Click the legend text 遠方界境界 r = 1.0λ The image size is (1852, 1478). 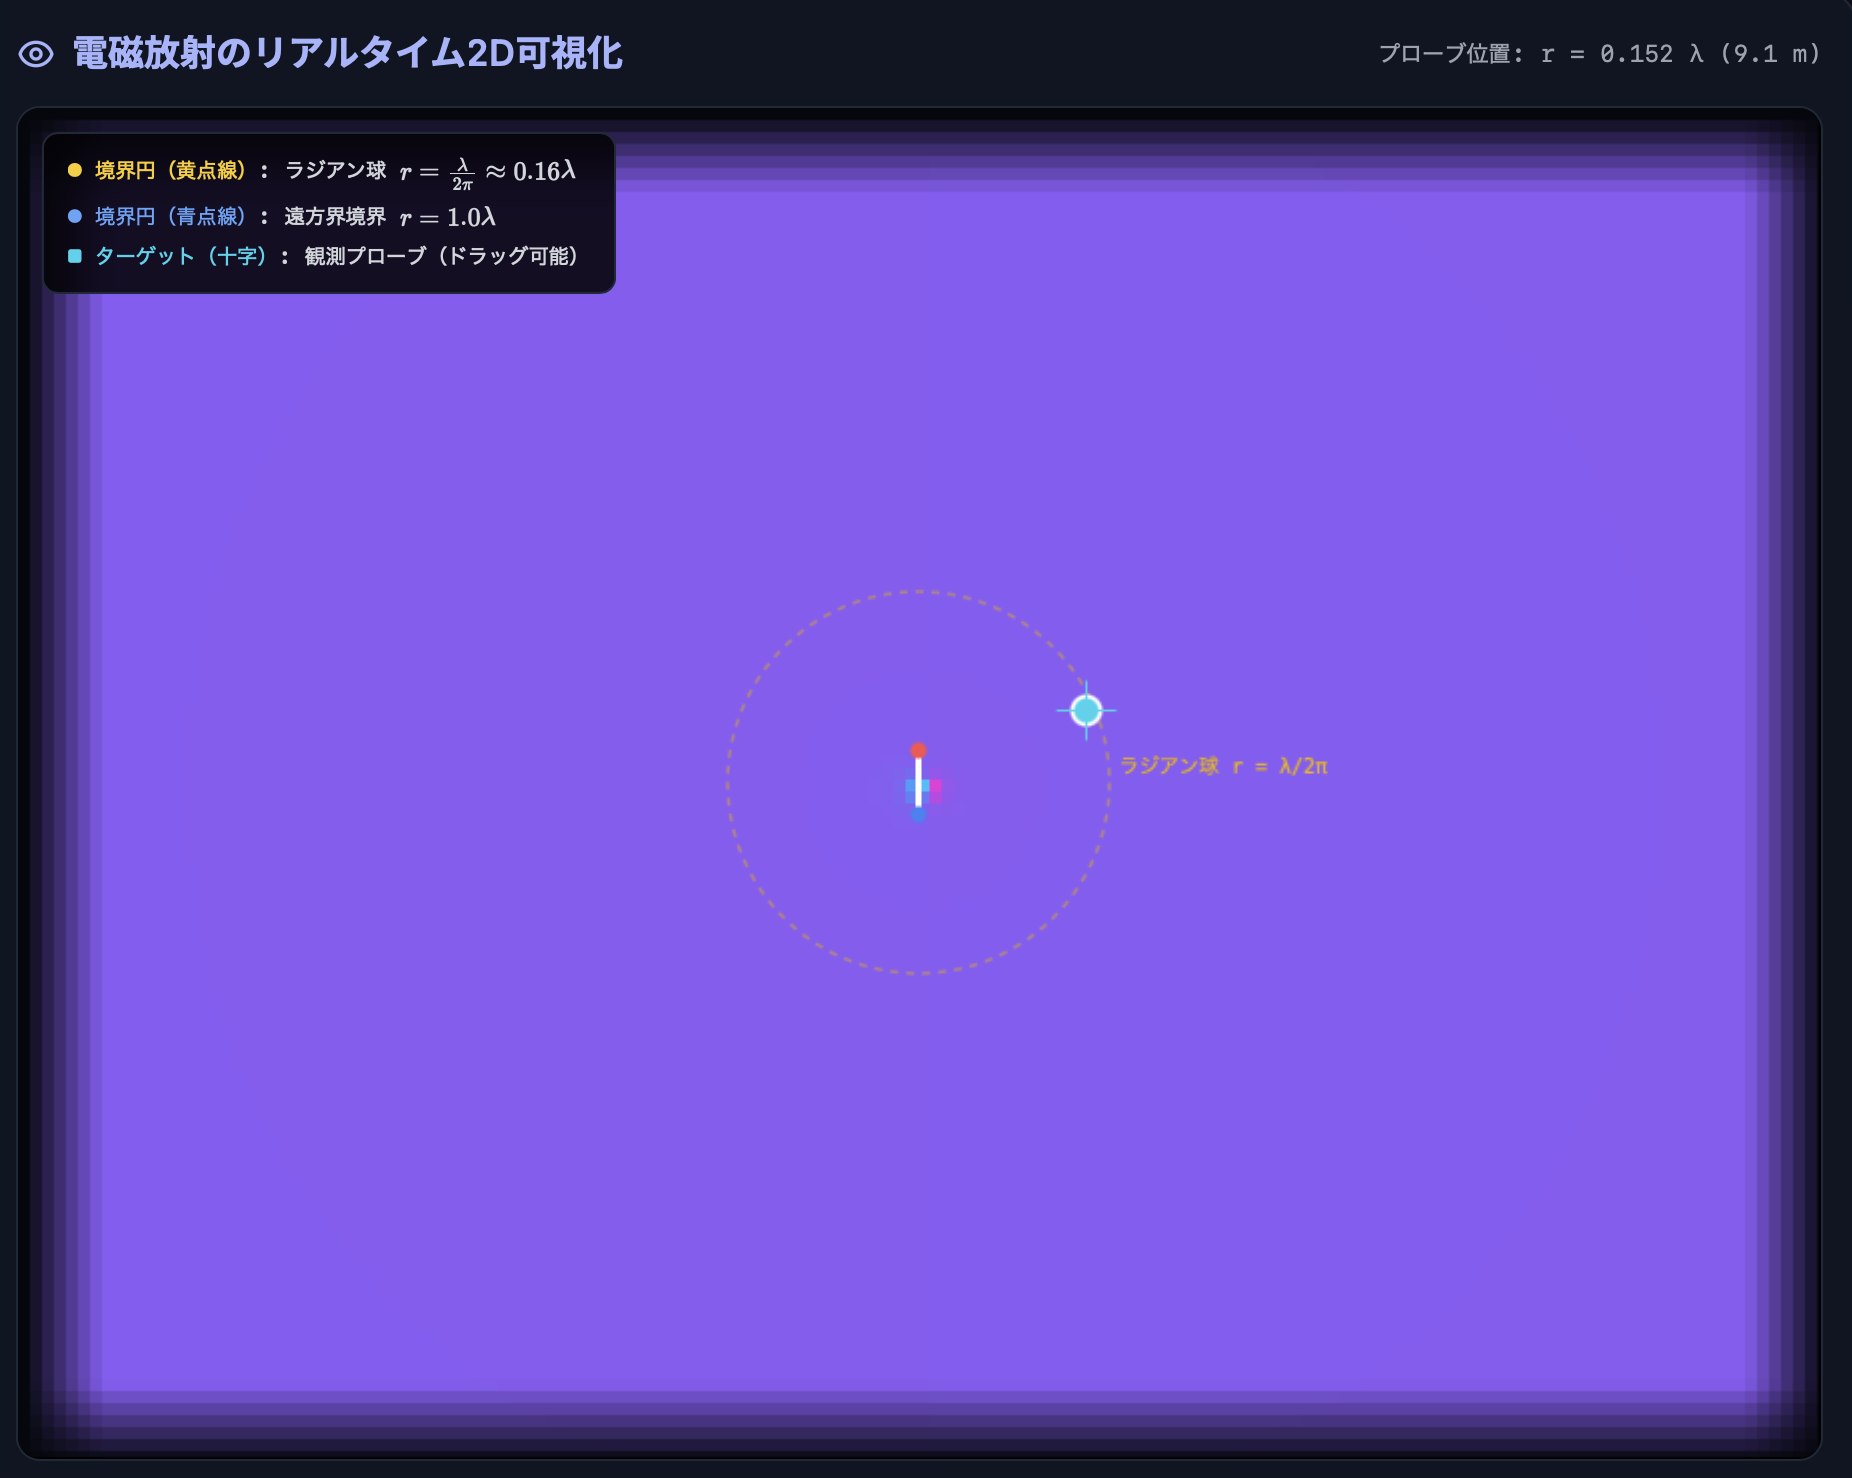390,217
